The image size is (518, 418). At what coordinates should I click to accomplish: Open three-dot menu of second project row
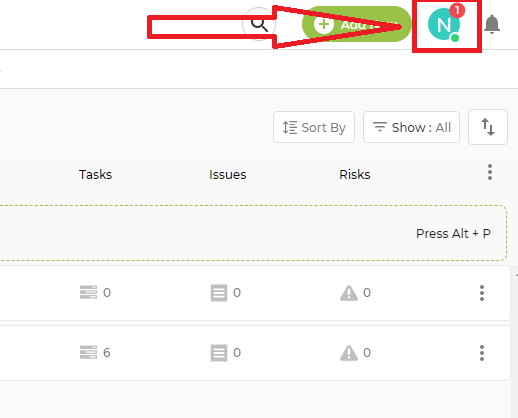tap(482, 353)
